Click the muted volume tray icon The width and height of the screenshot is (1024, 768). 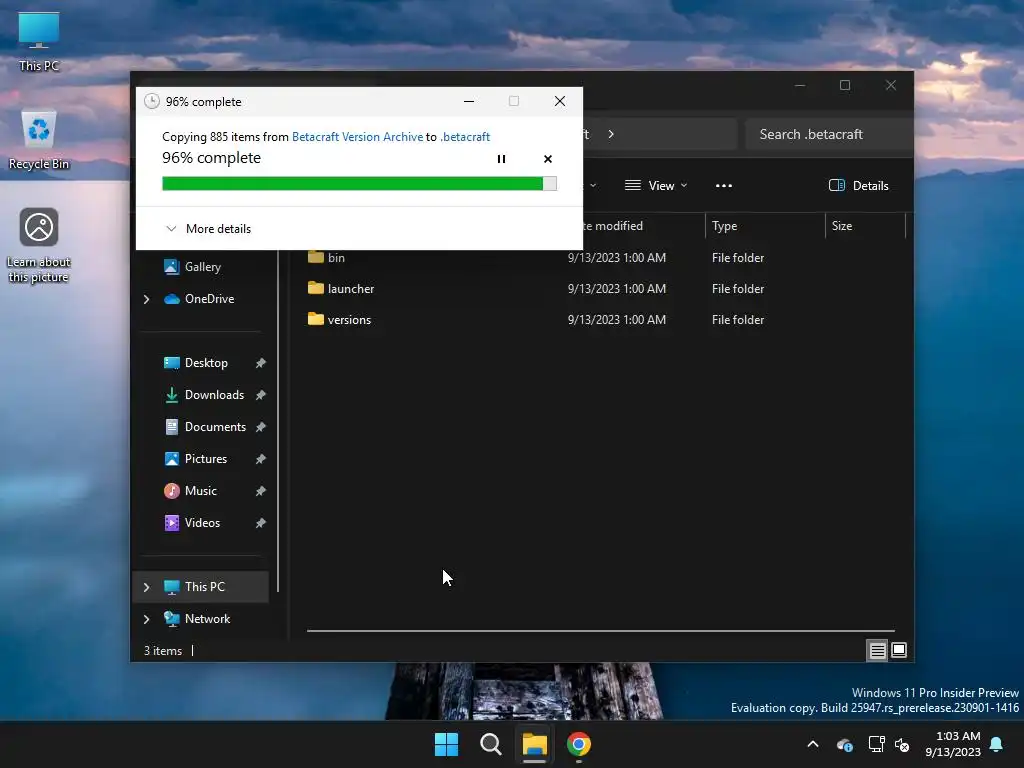[x=902, y=744]
